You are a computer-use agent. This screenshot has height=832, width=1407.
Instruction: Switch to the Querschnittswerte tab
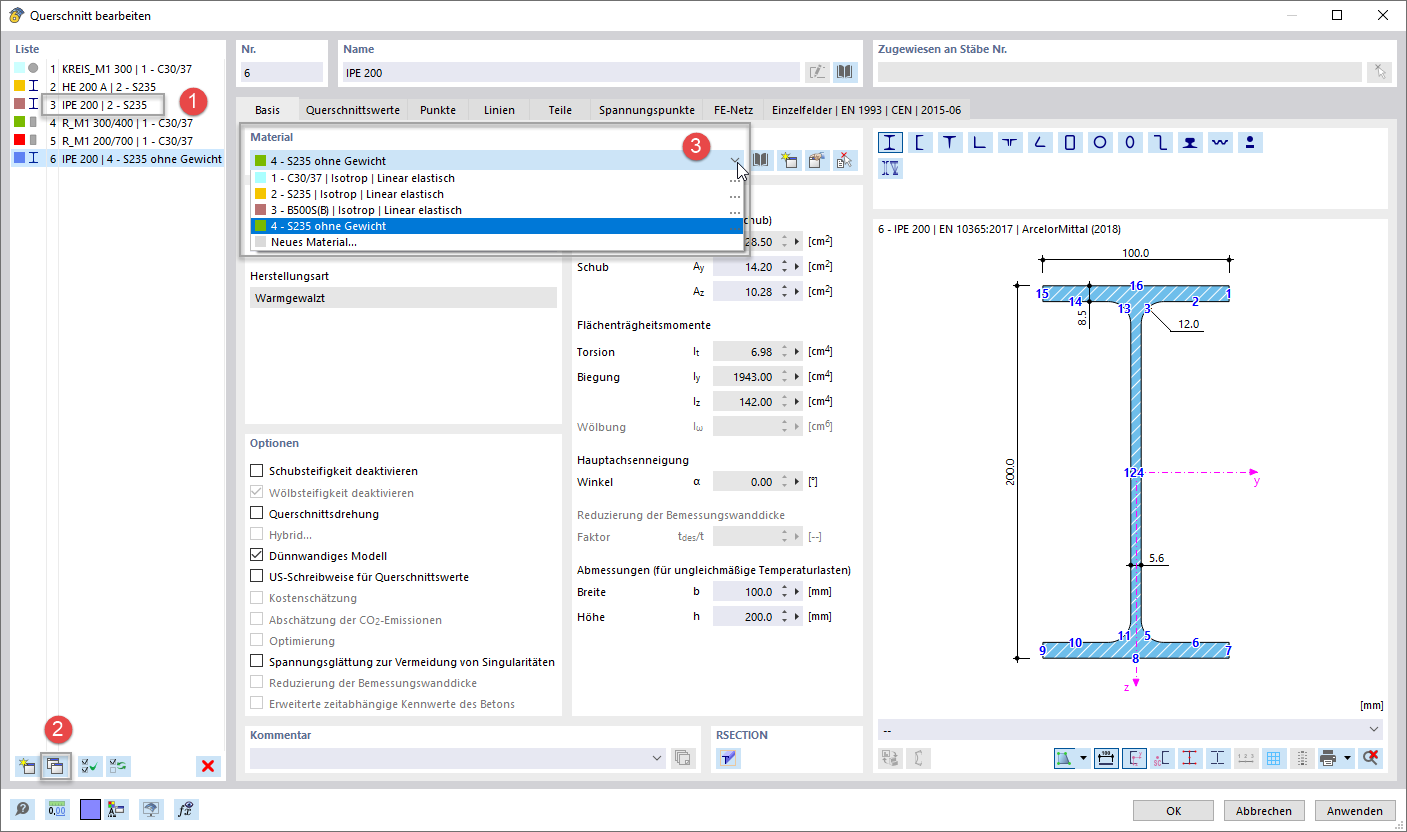tap(353, 110)
